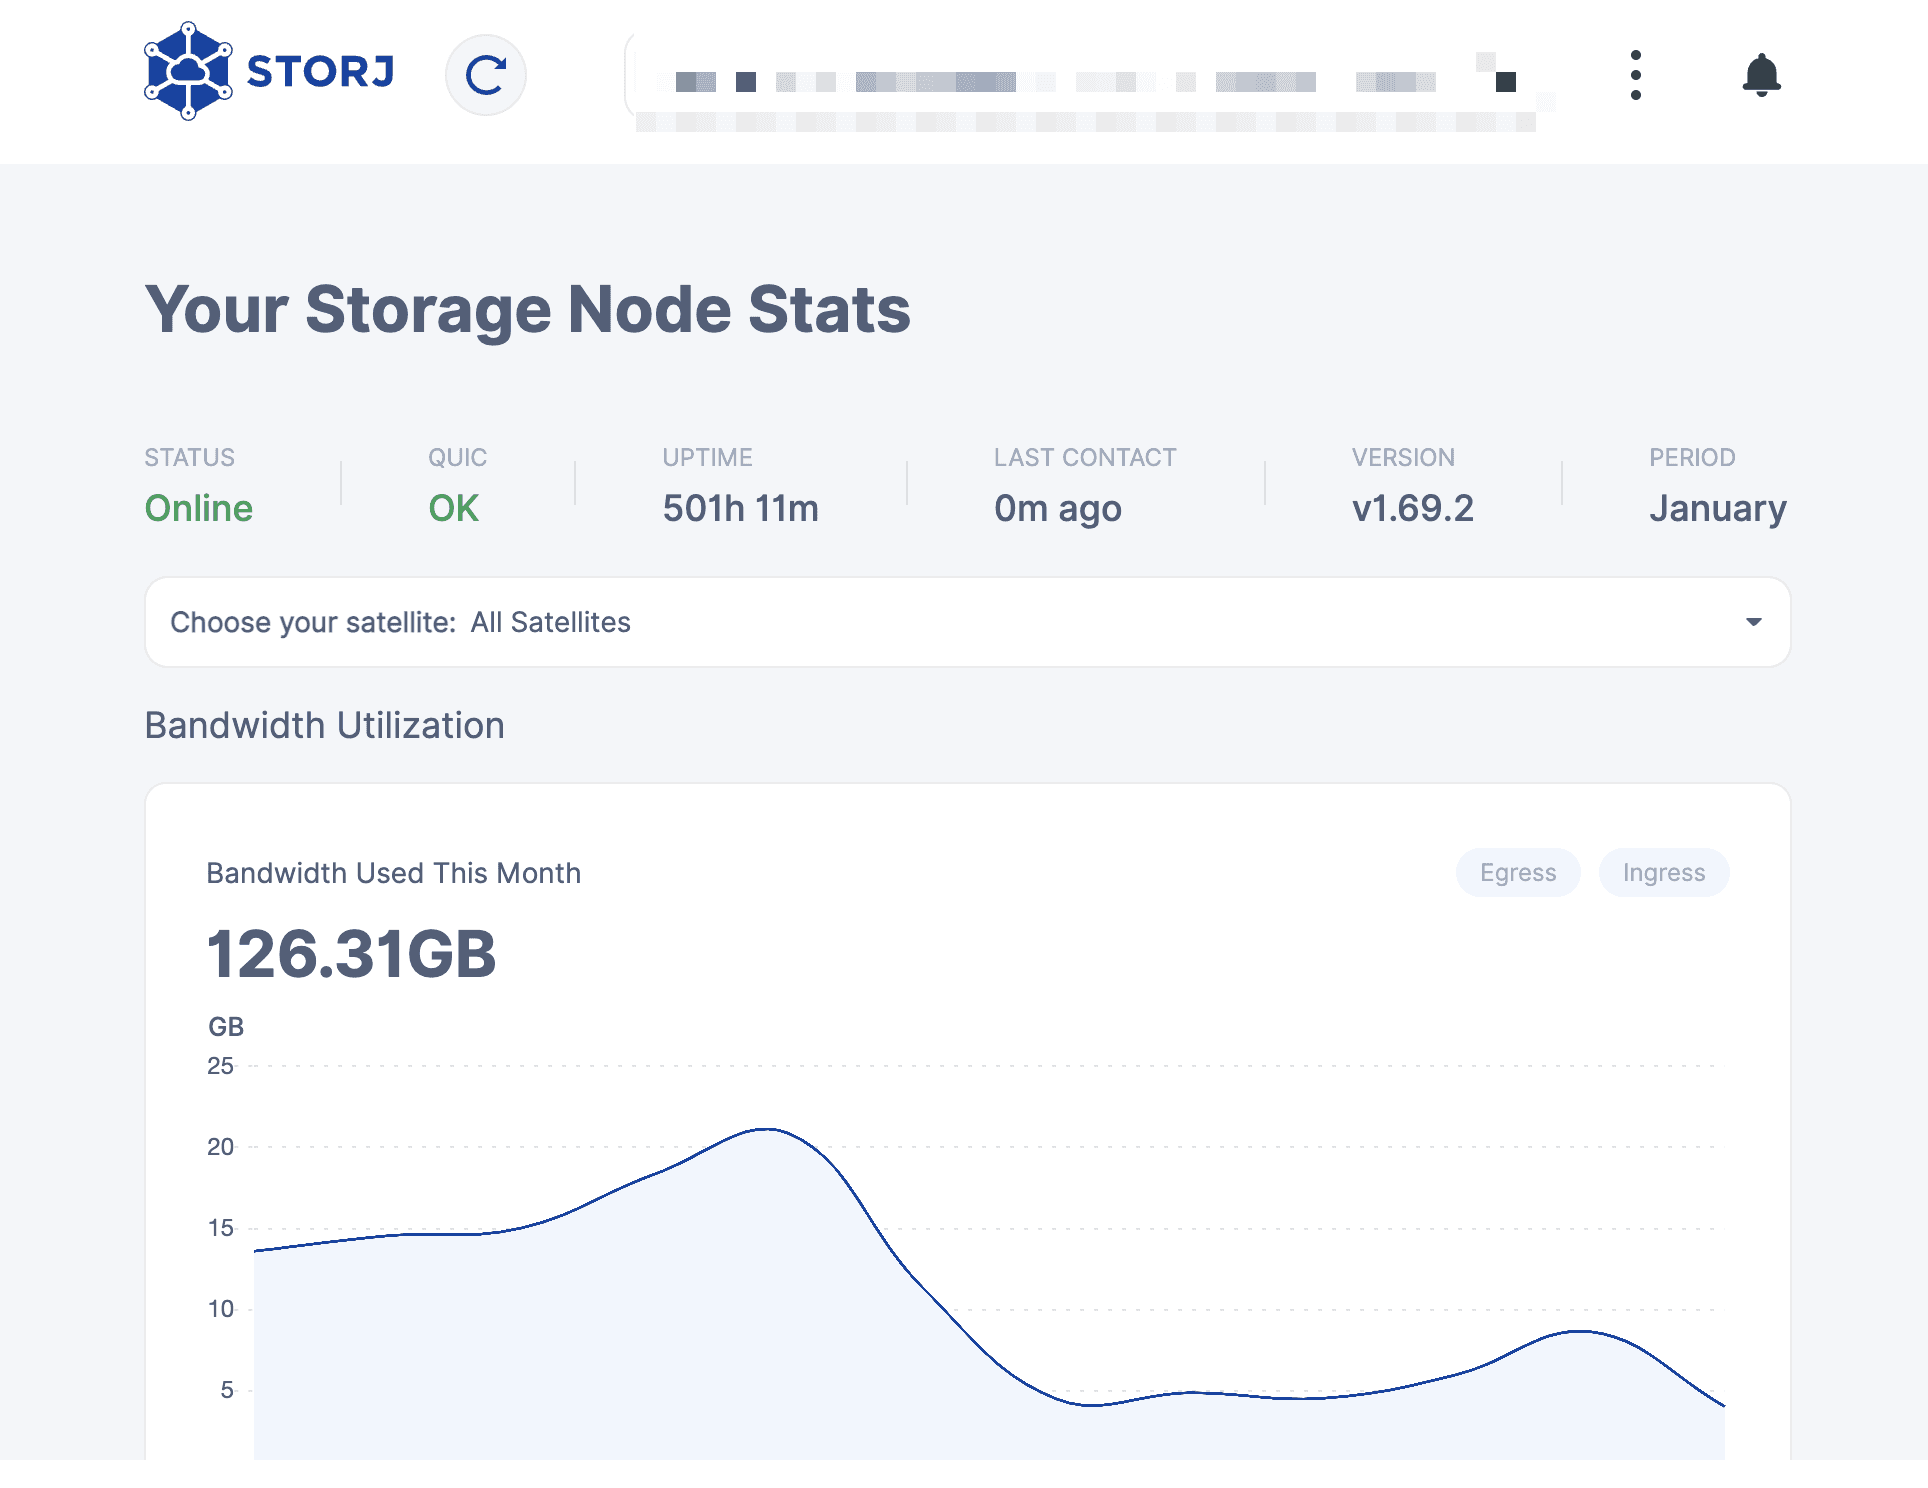This screenshot has width=1928, height=1488.
Task: Toggle the Egress chart filter
Action: [x=1517, y=873]
